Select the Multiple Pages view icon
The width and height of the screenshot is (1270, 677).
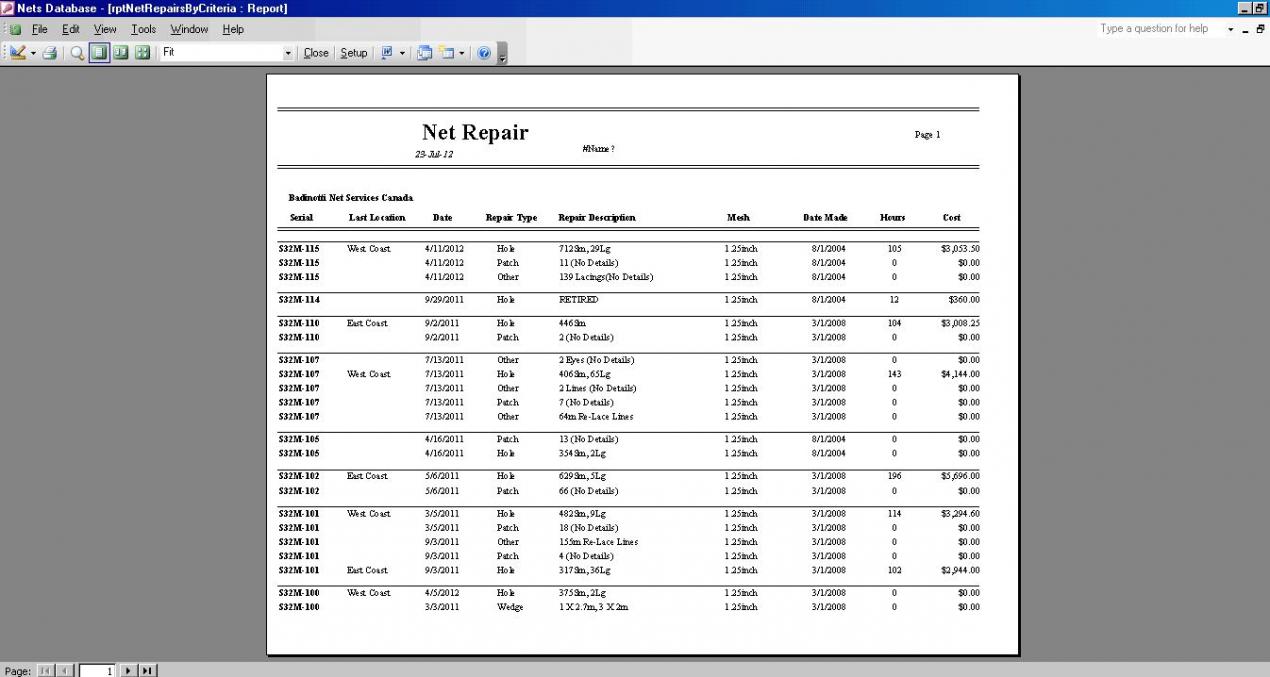pyautogui.click(x=143, y=53)
